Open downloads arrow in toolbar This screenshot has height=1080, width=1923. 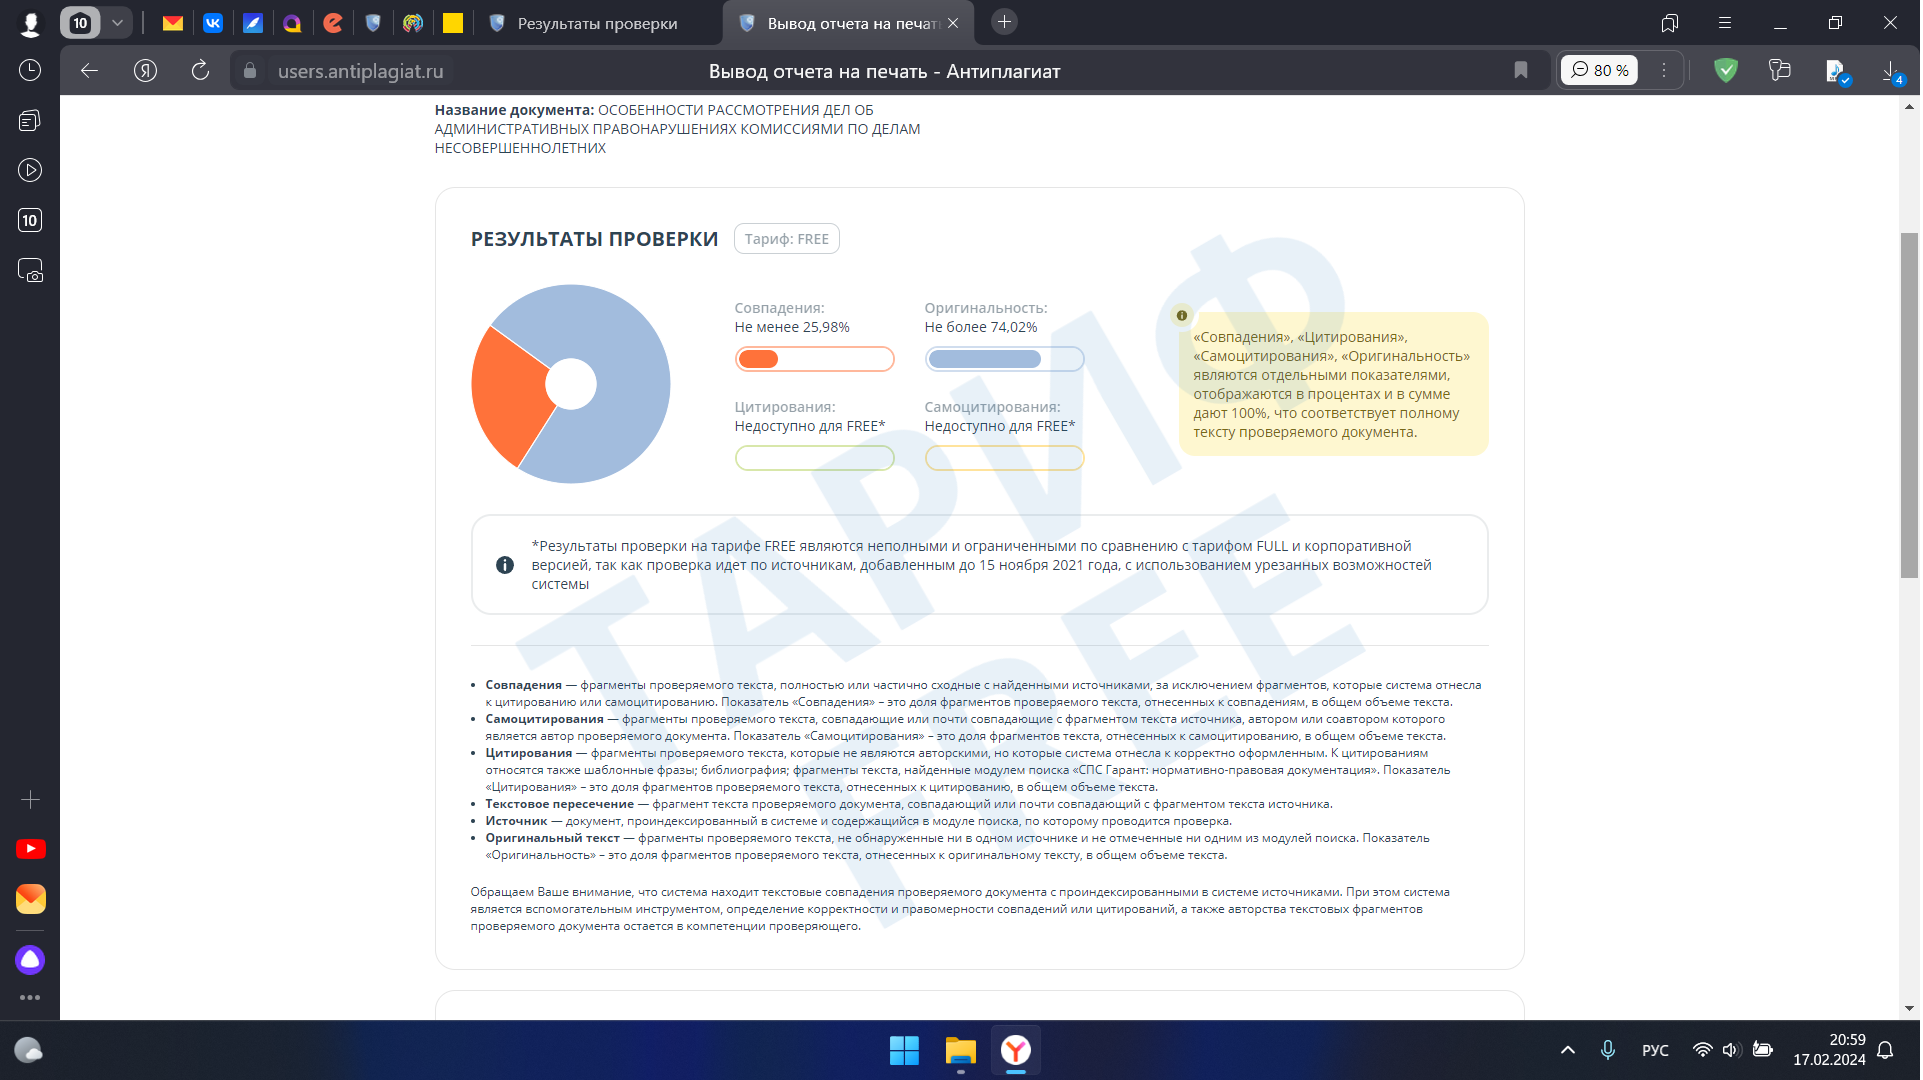[1889, 70]
